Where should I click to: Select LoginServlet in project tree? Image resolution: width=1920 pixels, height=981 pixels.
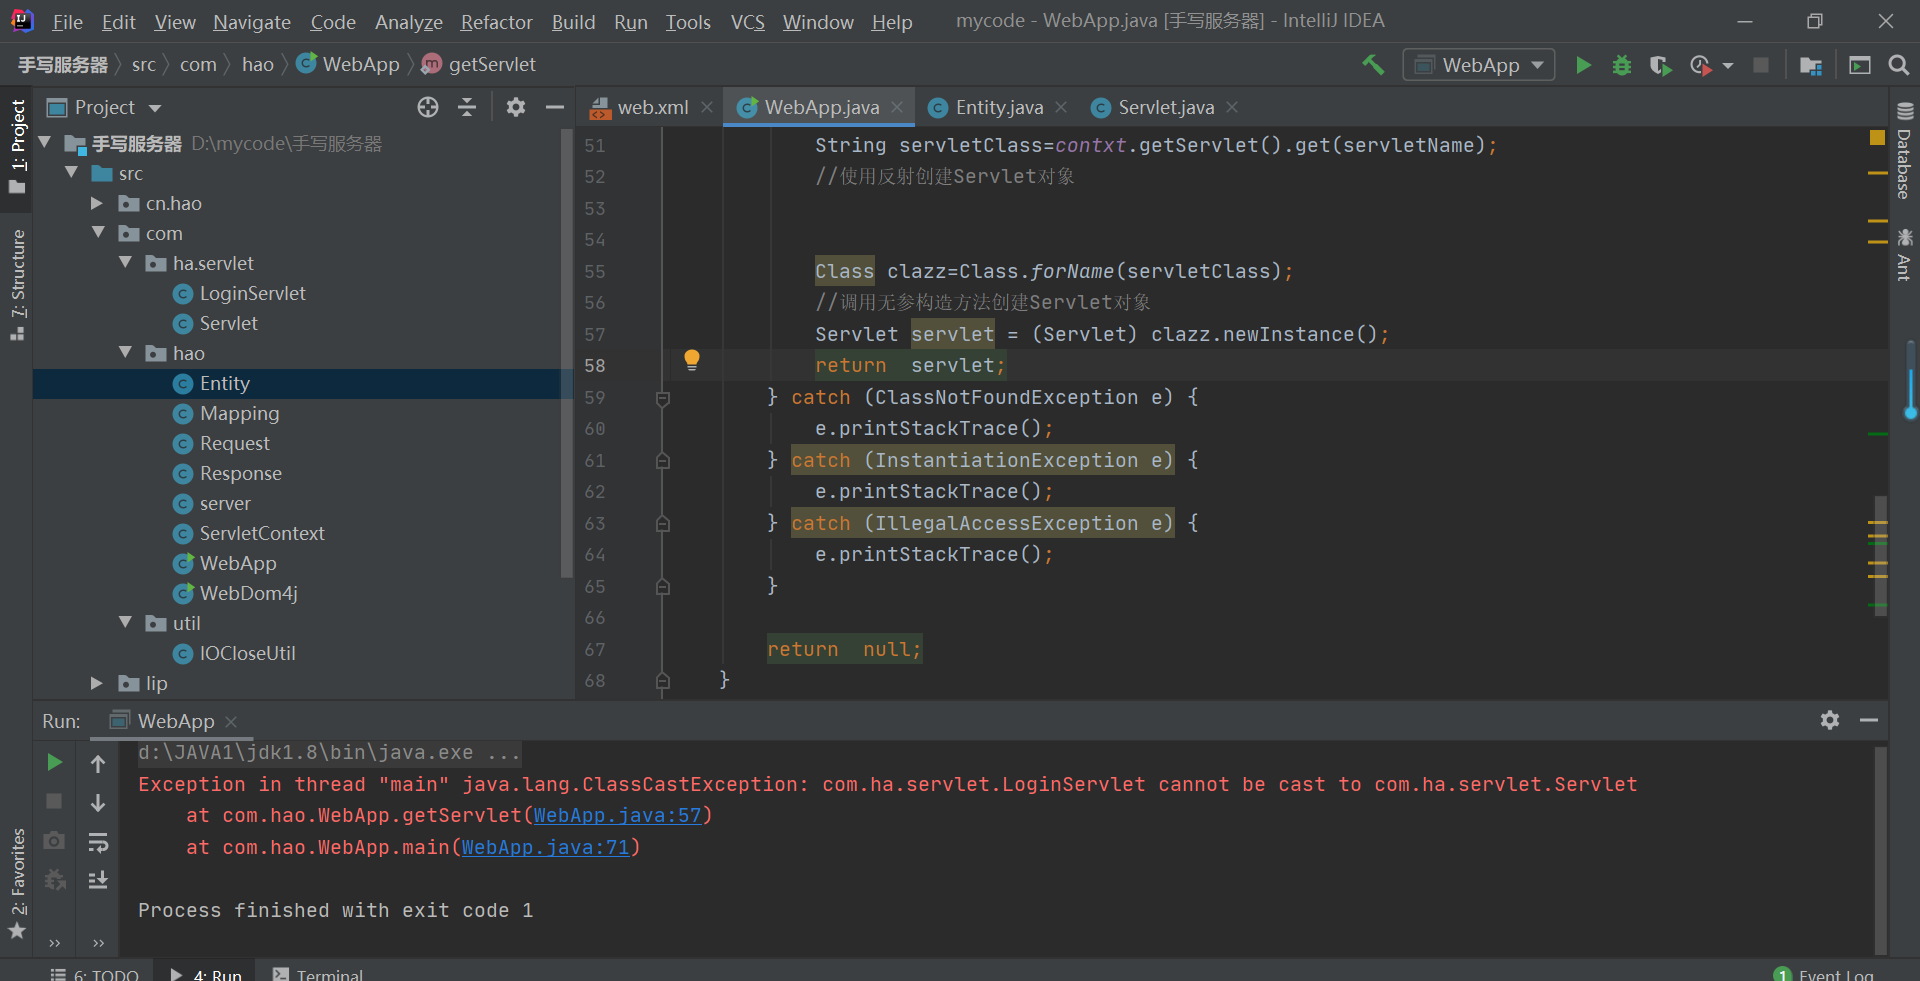252,293
